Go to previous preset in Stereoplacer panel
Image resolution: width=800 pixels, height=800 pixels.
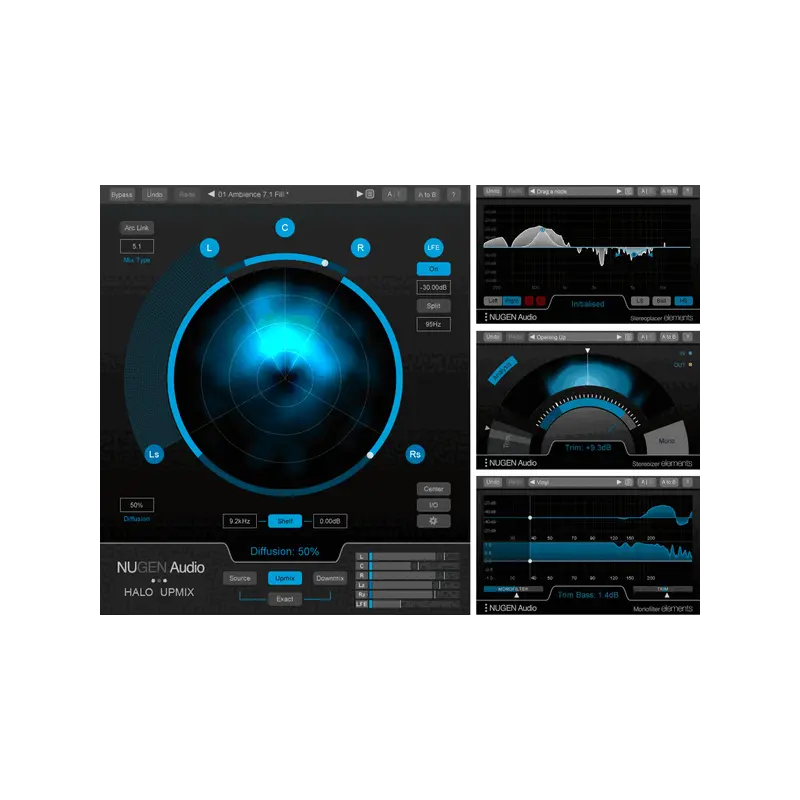pos(532,191)
